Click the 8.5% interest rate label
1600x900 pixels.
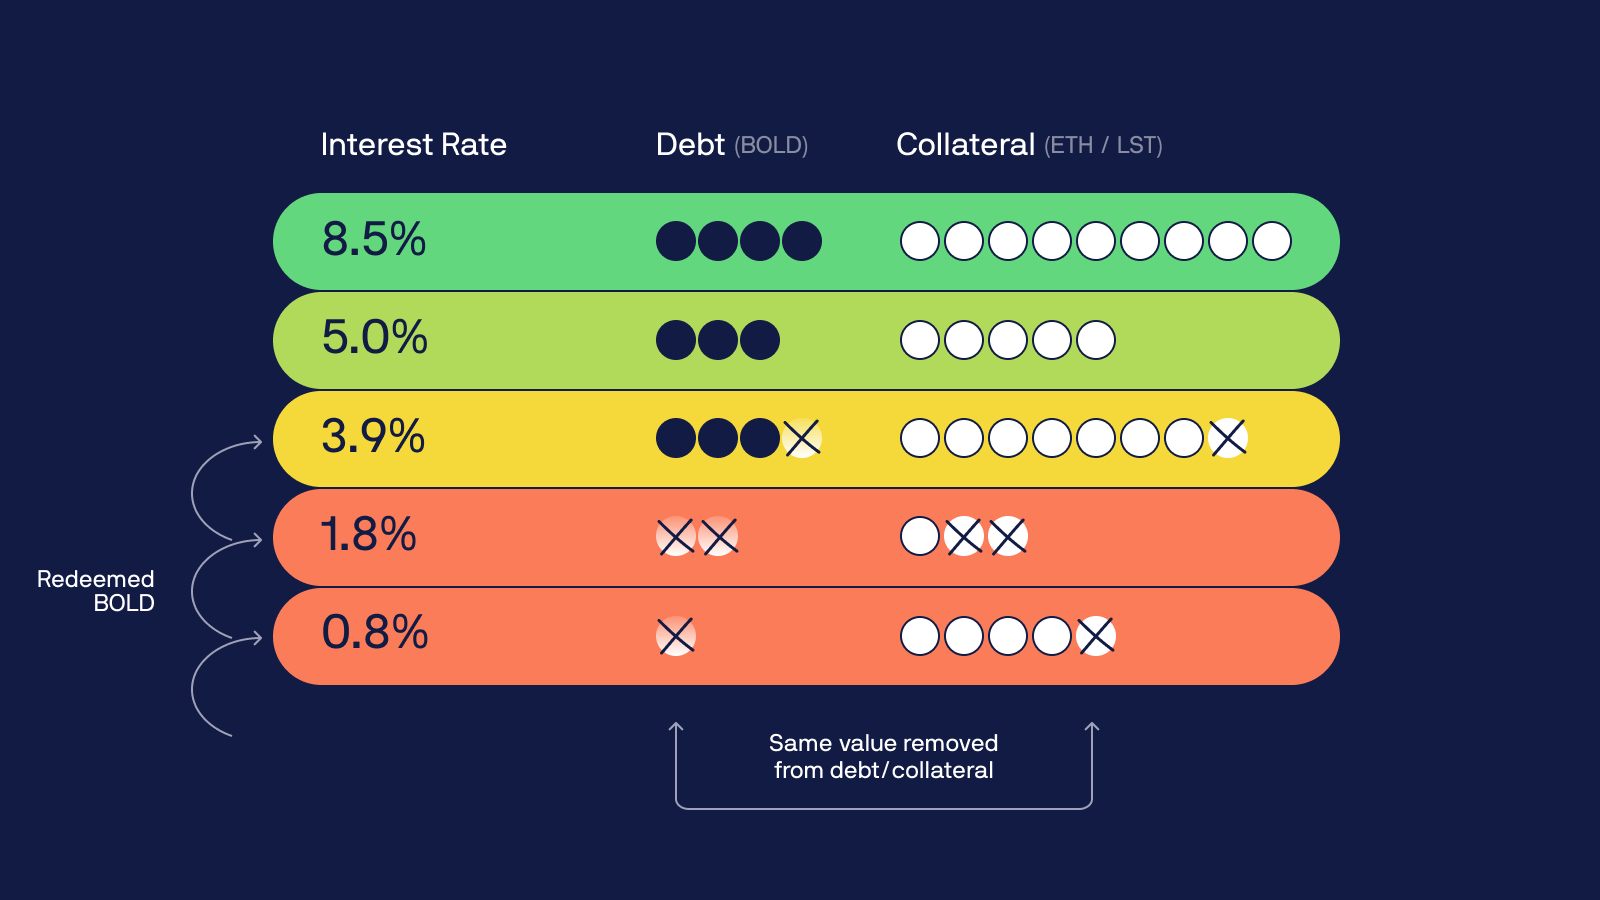(x=374, y=240)
